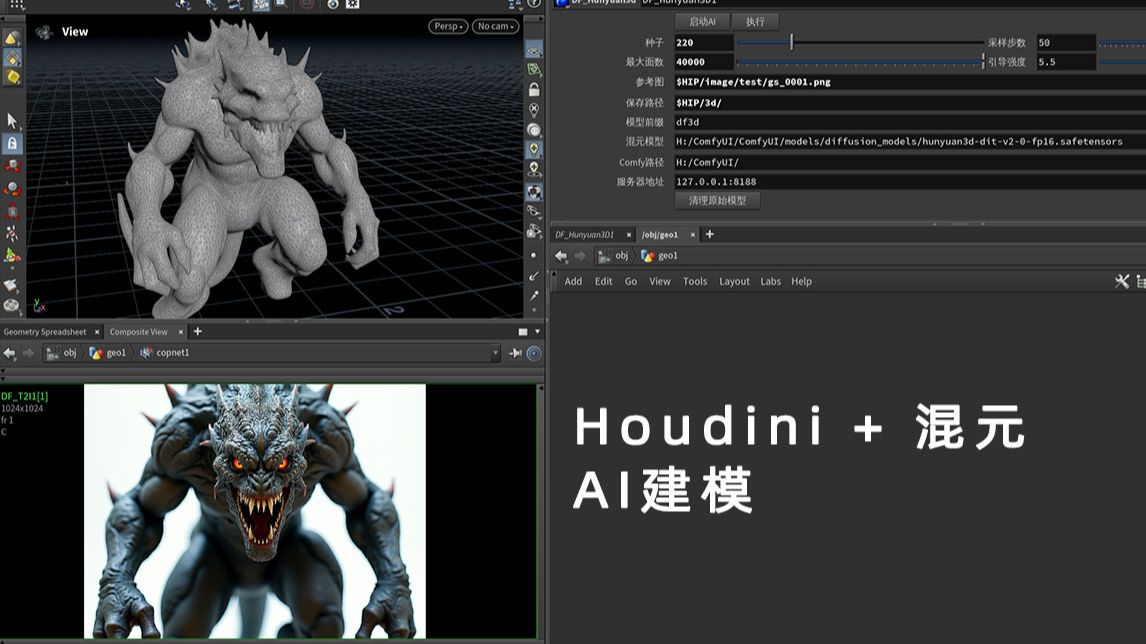Click the 启动AI button
Screen dimensions: 1146x644
[702, 22]
